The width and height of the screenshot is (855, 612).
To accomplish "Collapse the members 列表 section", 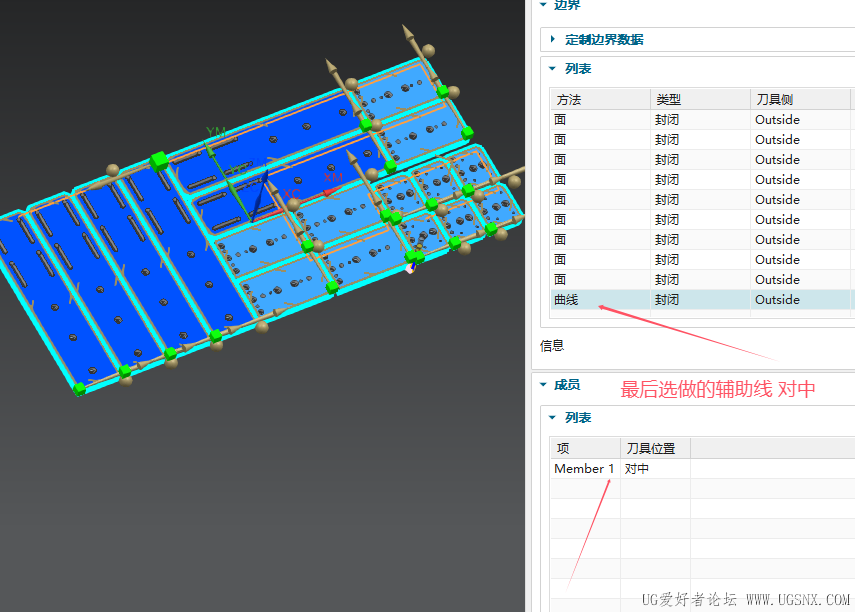I will coord(552,418).
